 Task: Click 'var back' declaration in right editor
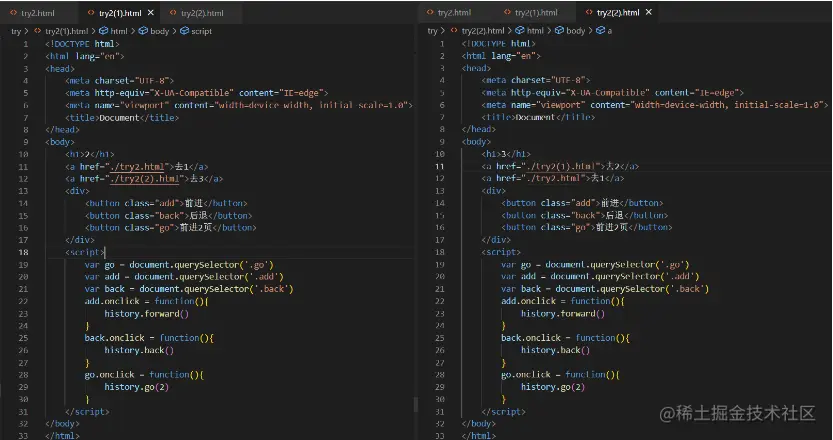pyautogui.click(x=605, y=289)
